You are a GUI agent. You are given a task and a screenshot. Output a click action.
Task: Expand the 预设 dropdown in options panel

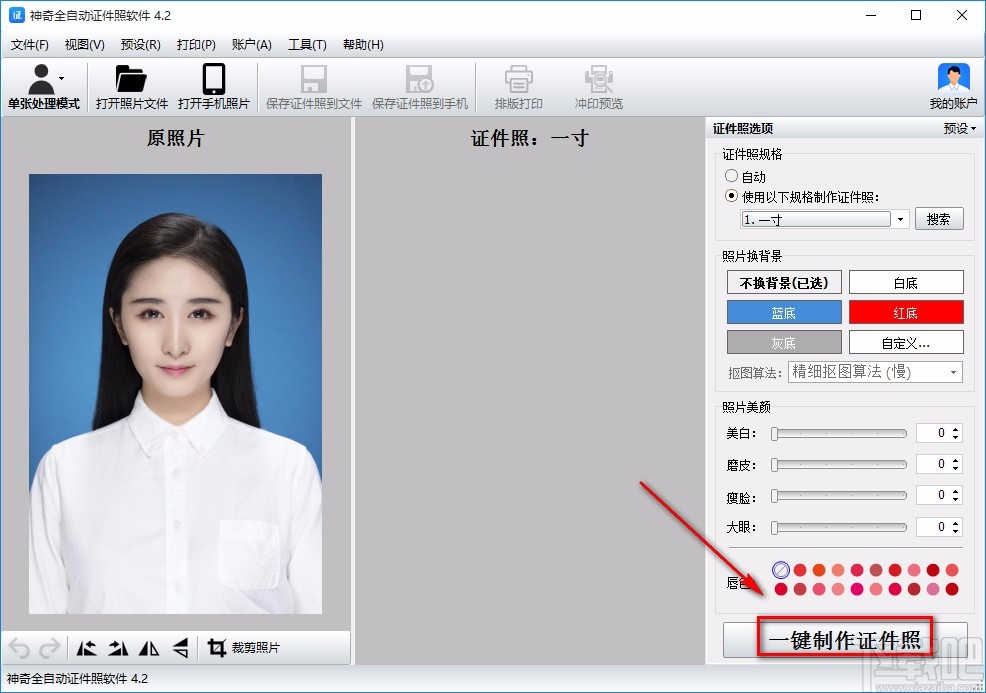(959, 129)
